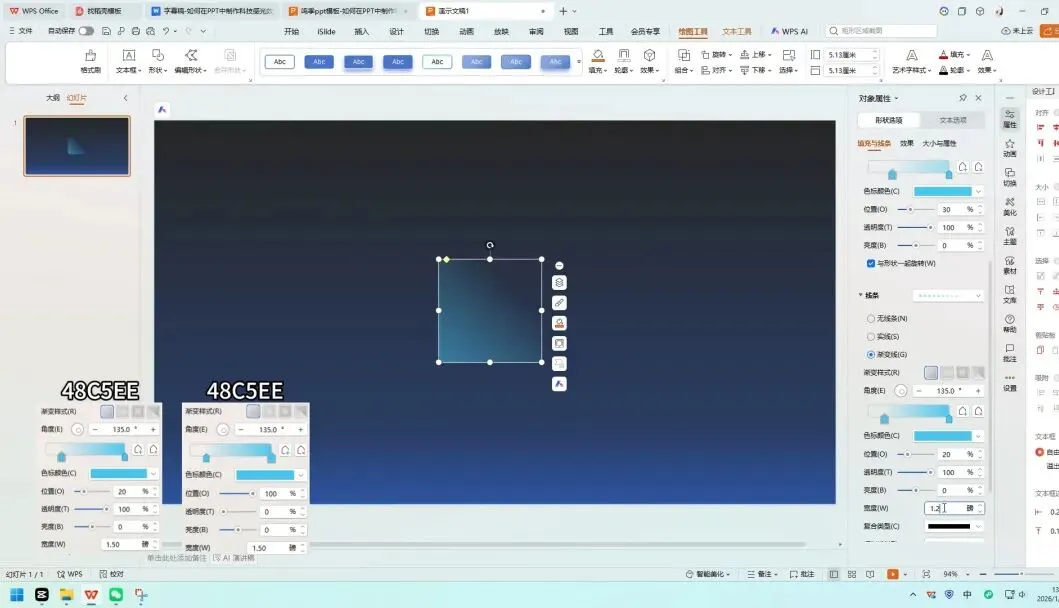Open the Align (对齐) dropdown

tap(717, 70)
